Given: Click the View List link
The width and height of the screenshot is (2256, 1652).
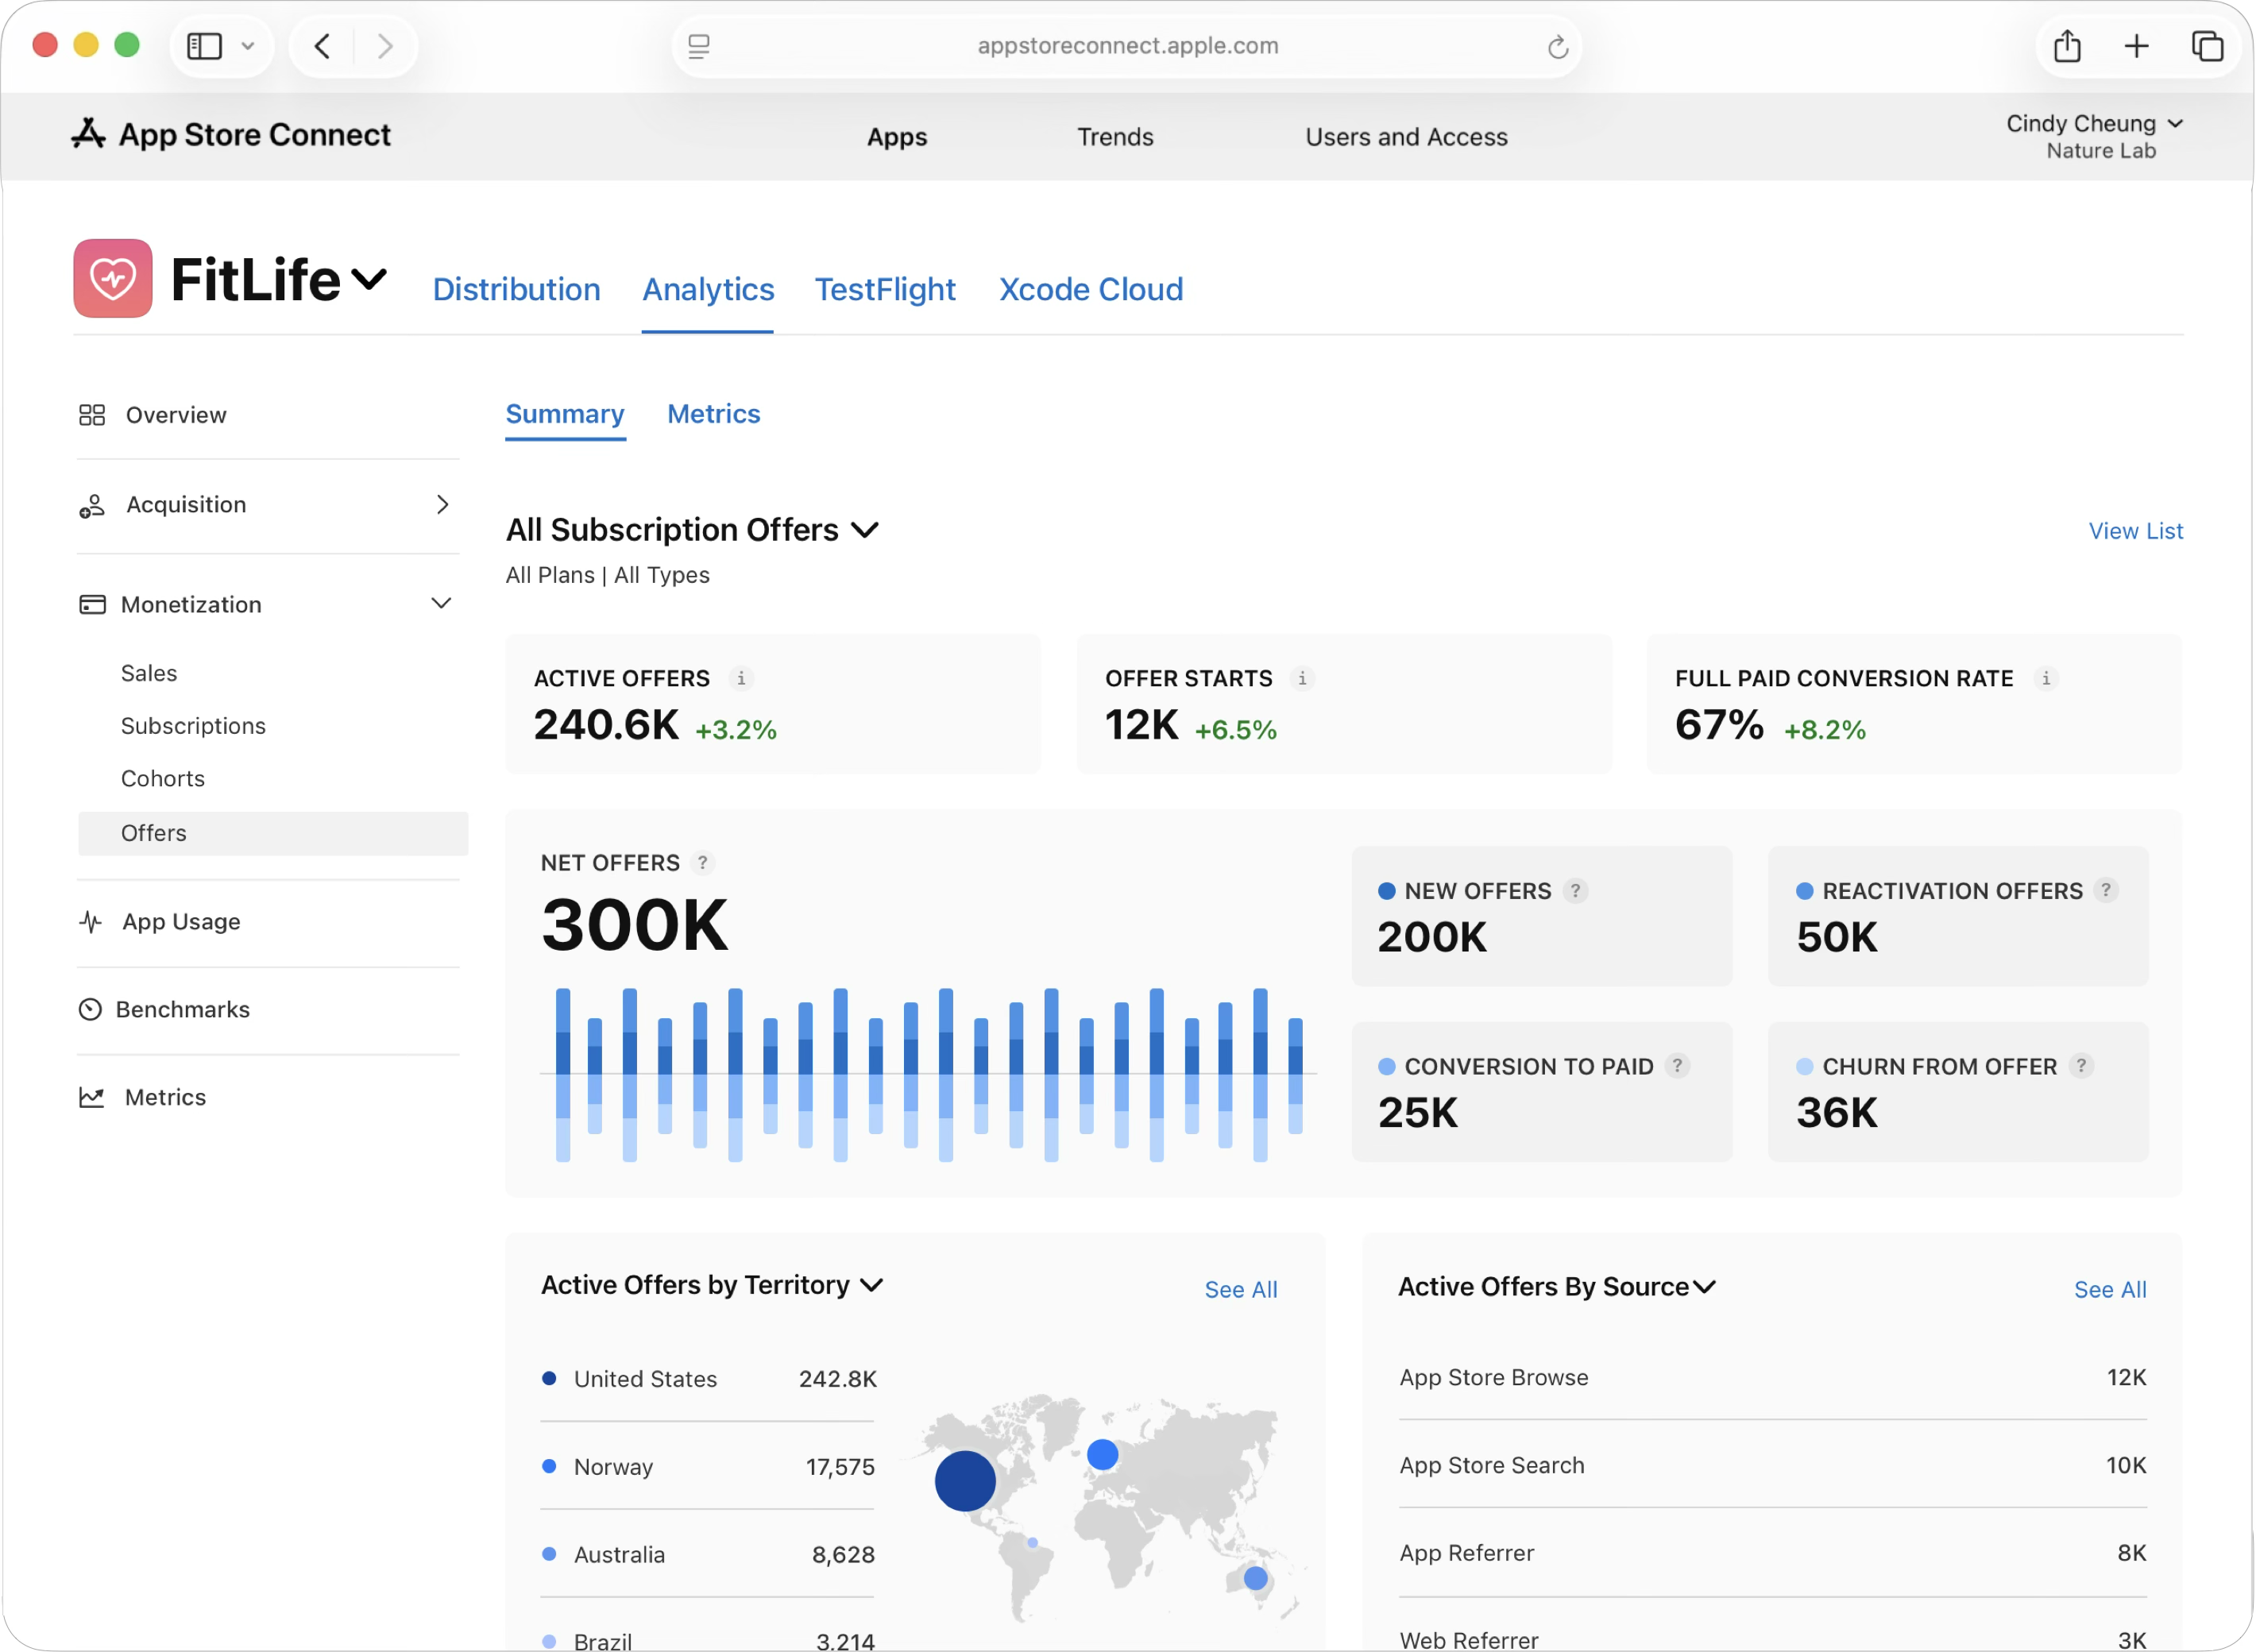Looking at the screenshot, I should 2135,531.
